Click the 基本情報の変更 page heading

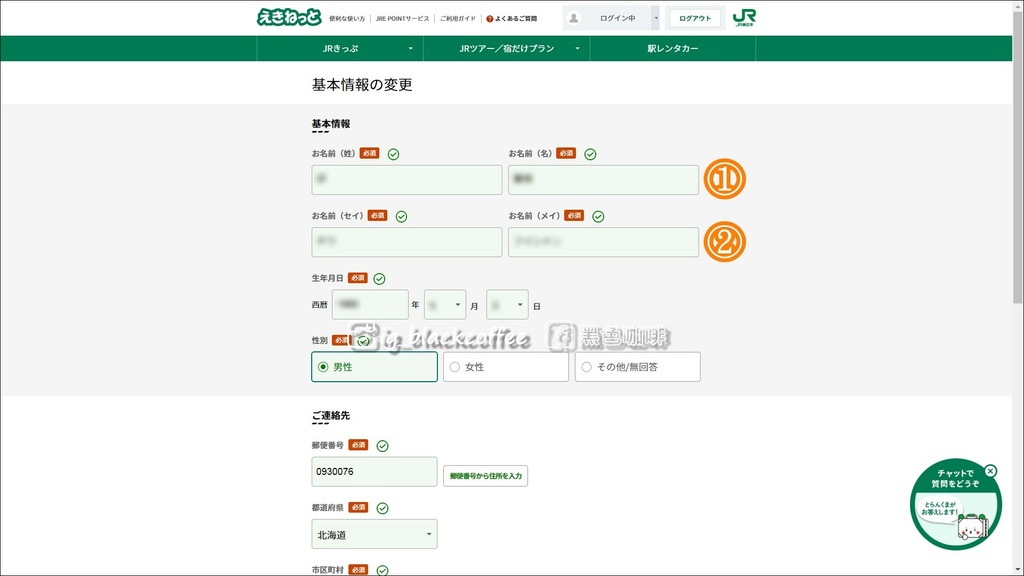(362, 85)
